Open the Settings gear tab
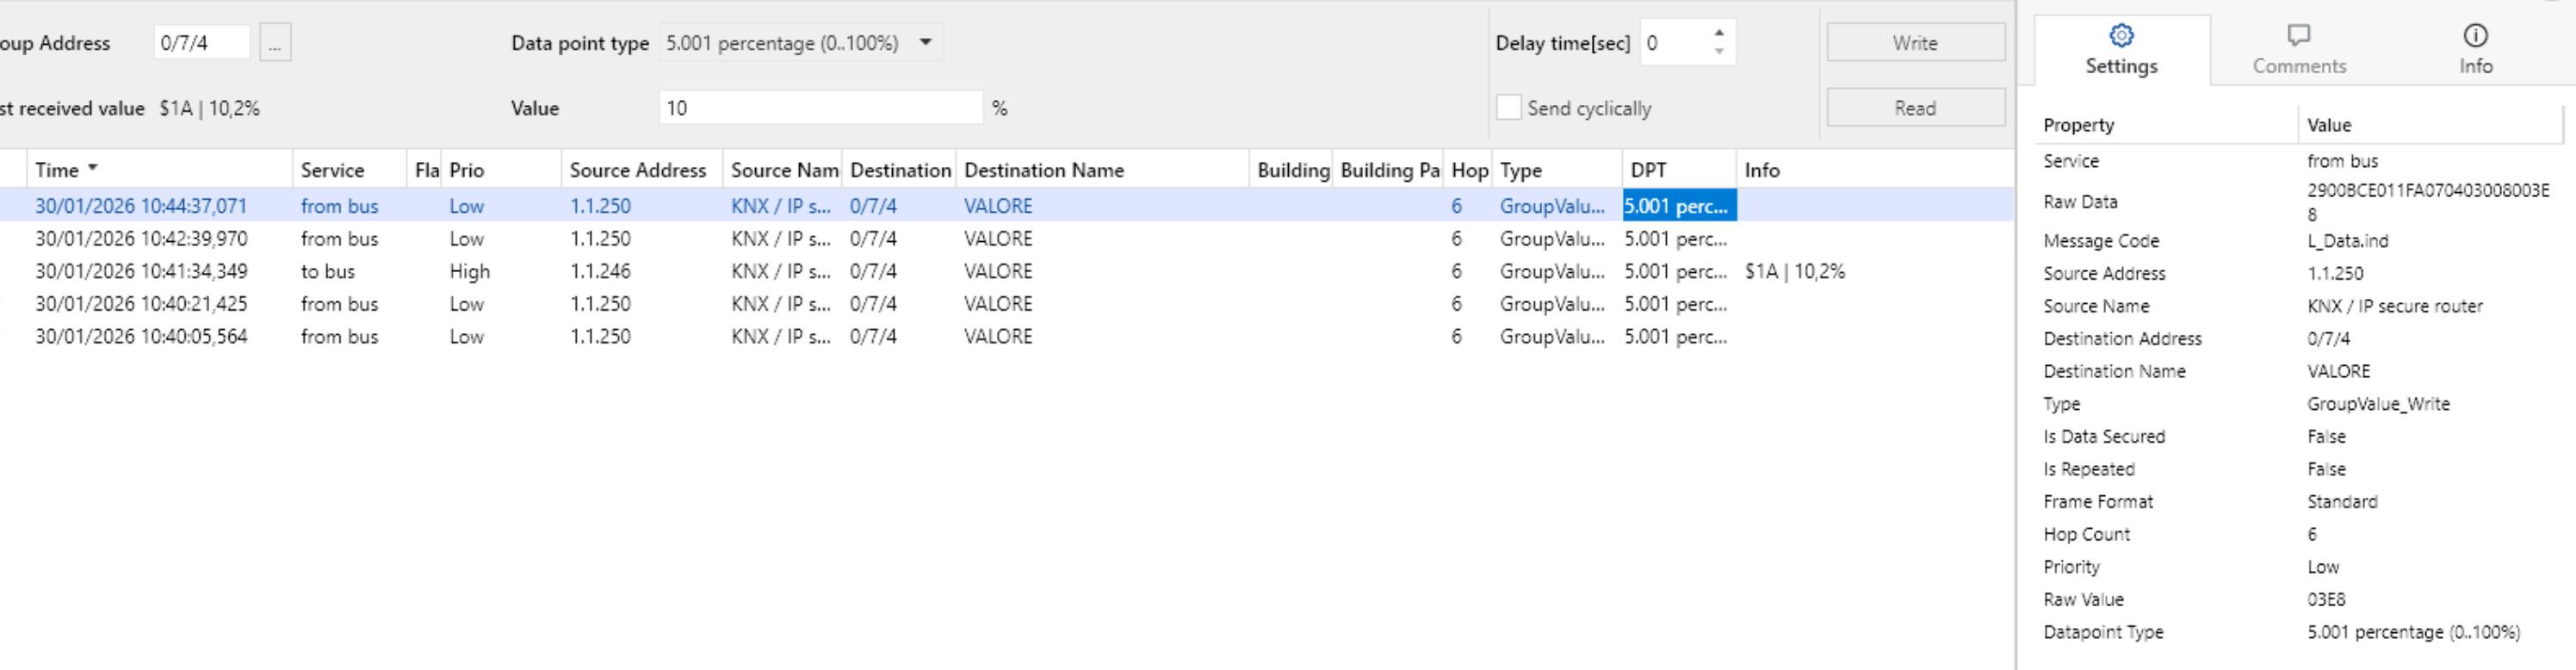Viewport: 2576px width, 670px height. [2120, 50]
